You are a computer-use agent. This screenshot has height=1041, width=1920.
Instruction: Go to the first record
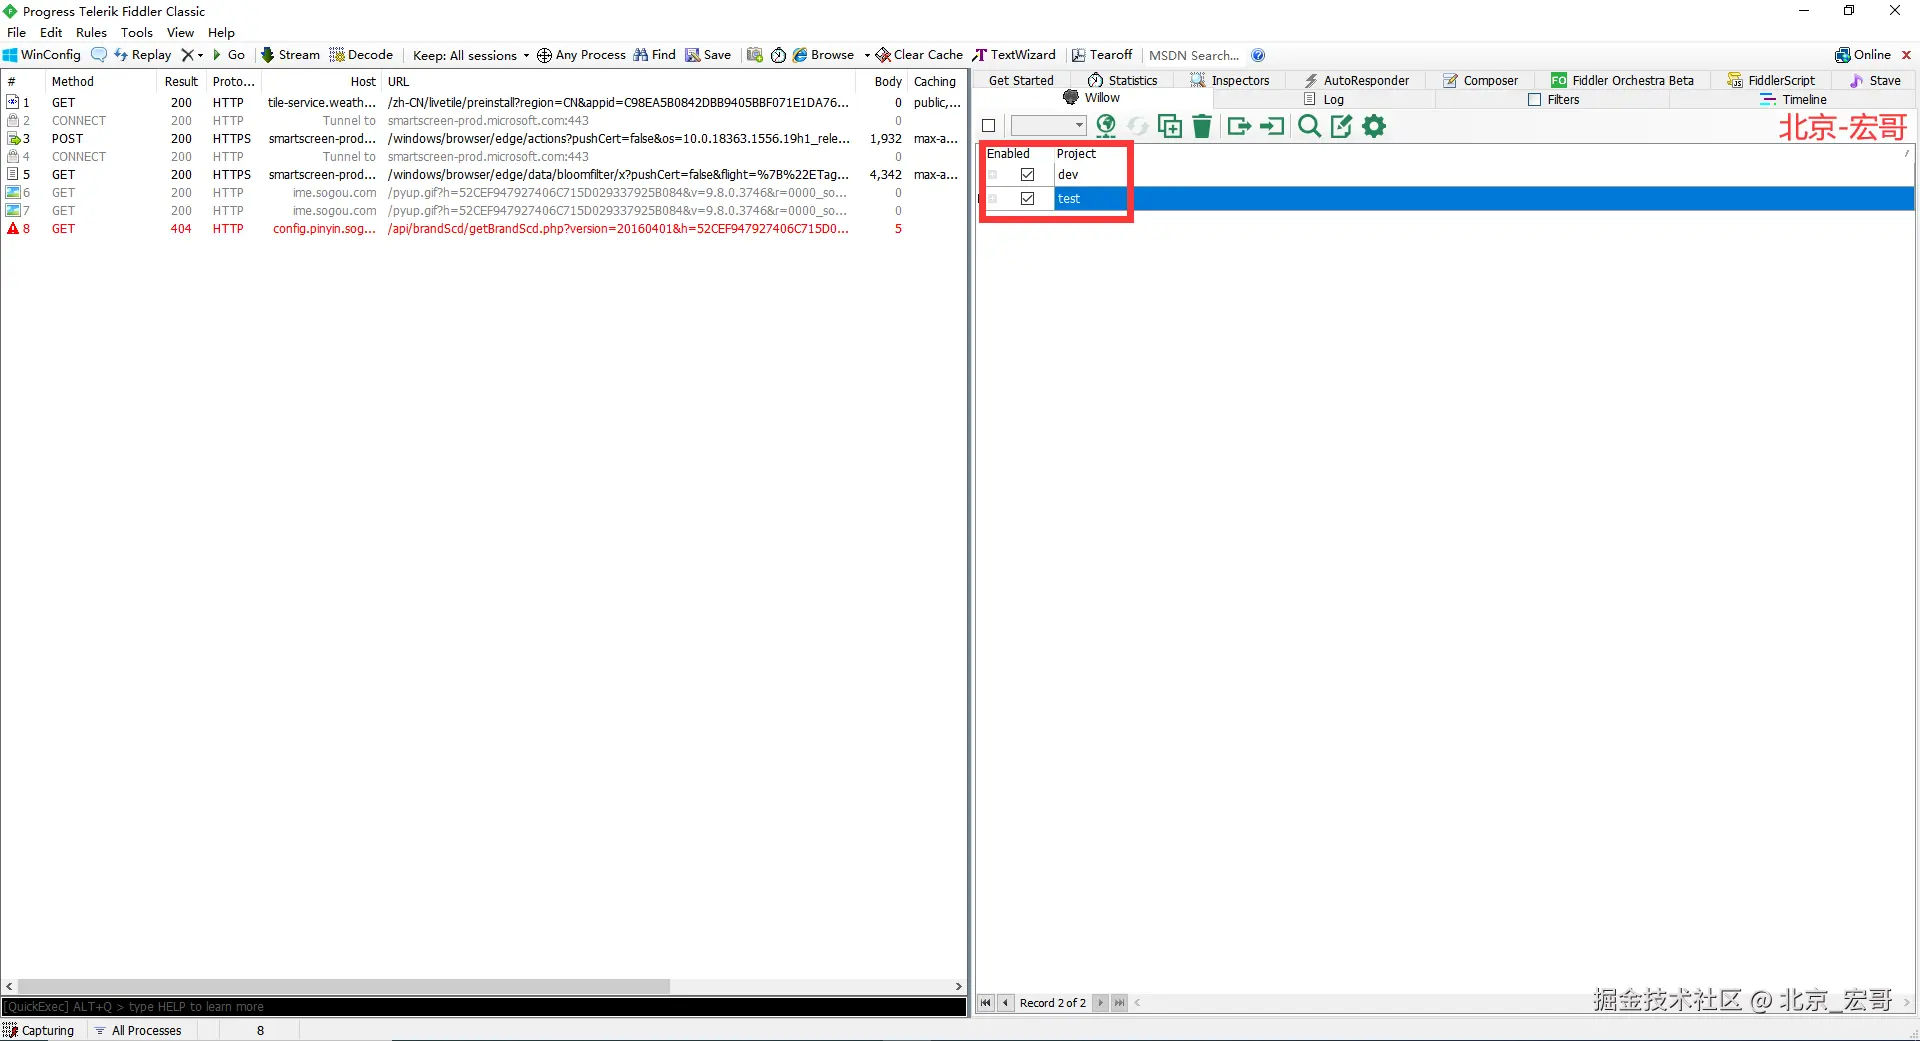pyautogui.click(x=986, y=1003)
